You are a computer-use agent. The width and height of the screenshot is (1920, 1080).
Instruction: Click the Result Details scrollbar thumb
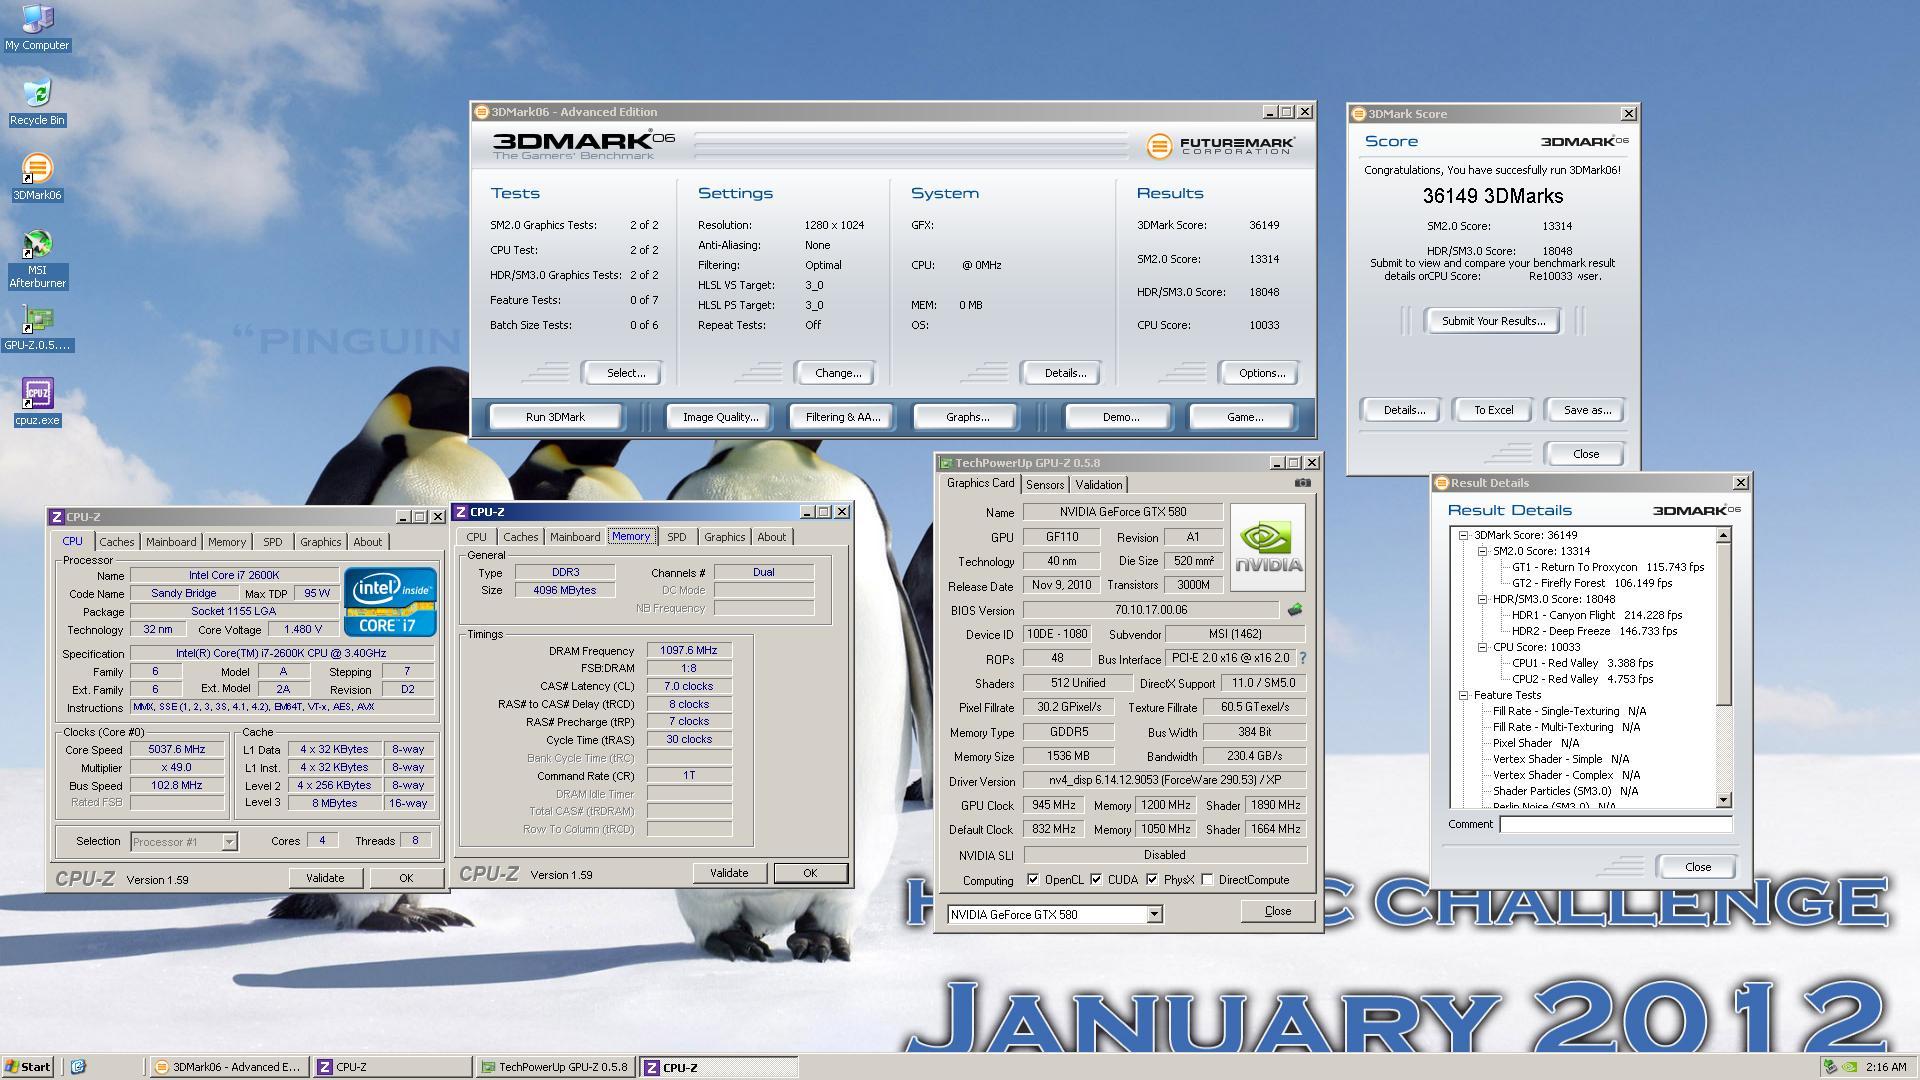click(x=1723, y=625)
